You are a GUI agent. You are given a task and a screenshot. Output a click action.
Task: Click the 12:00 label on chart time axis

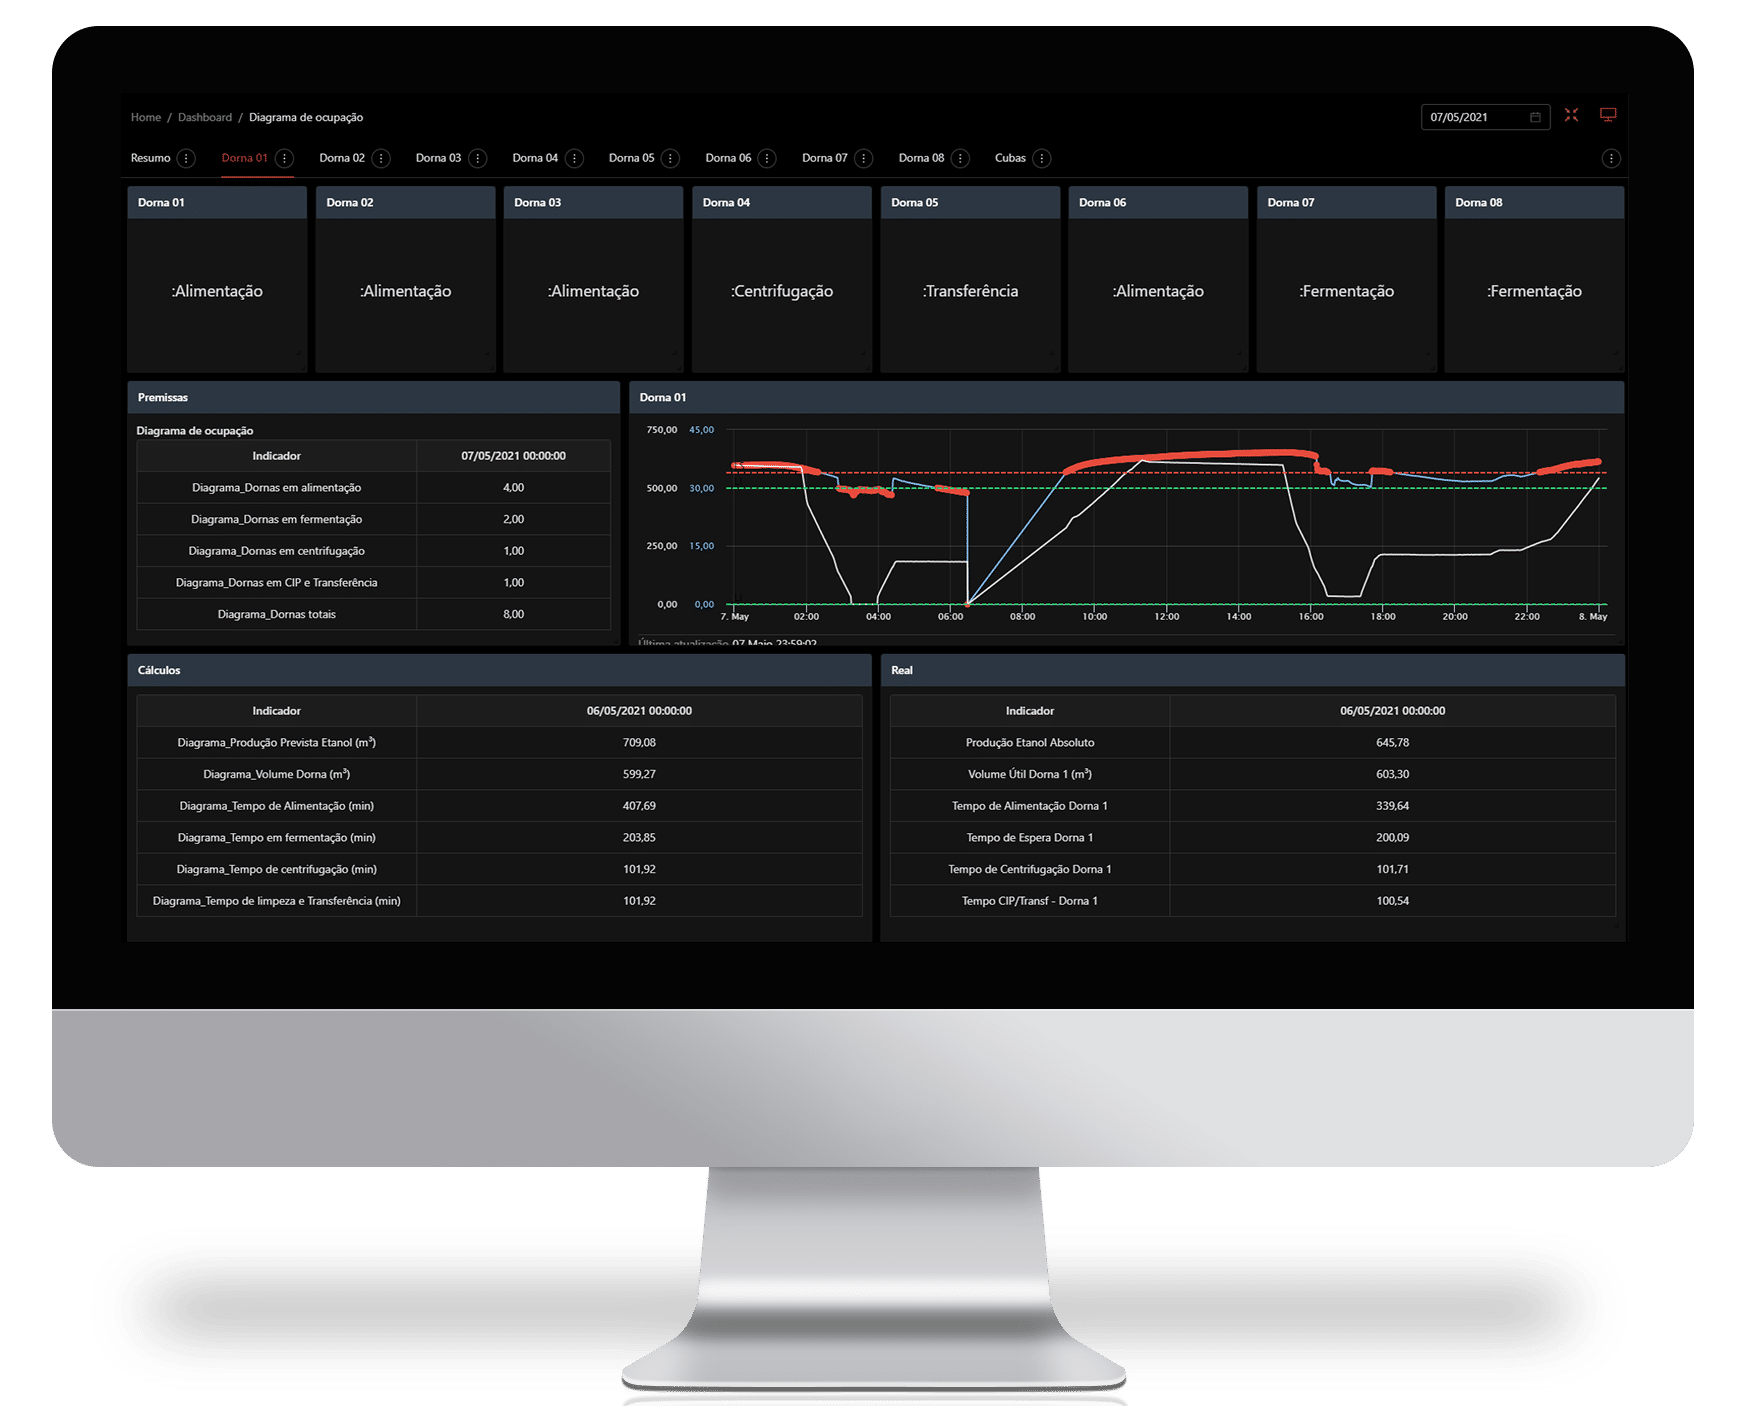point(1166,617)
